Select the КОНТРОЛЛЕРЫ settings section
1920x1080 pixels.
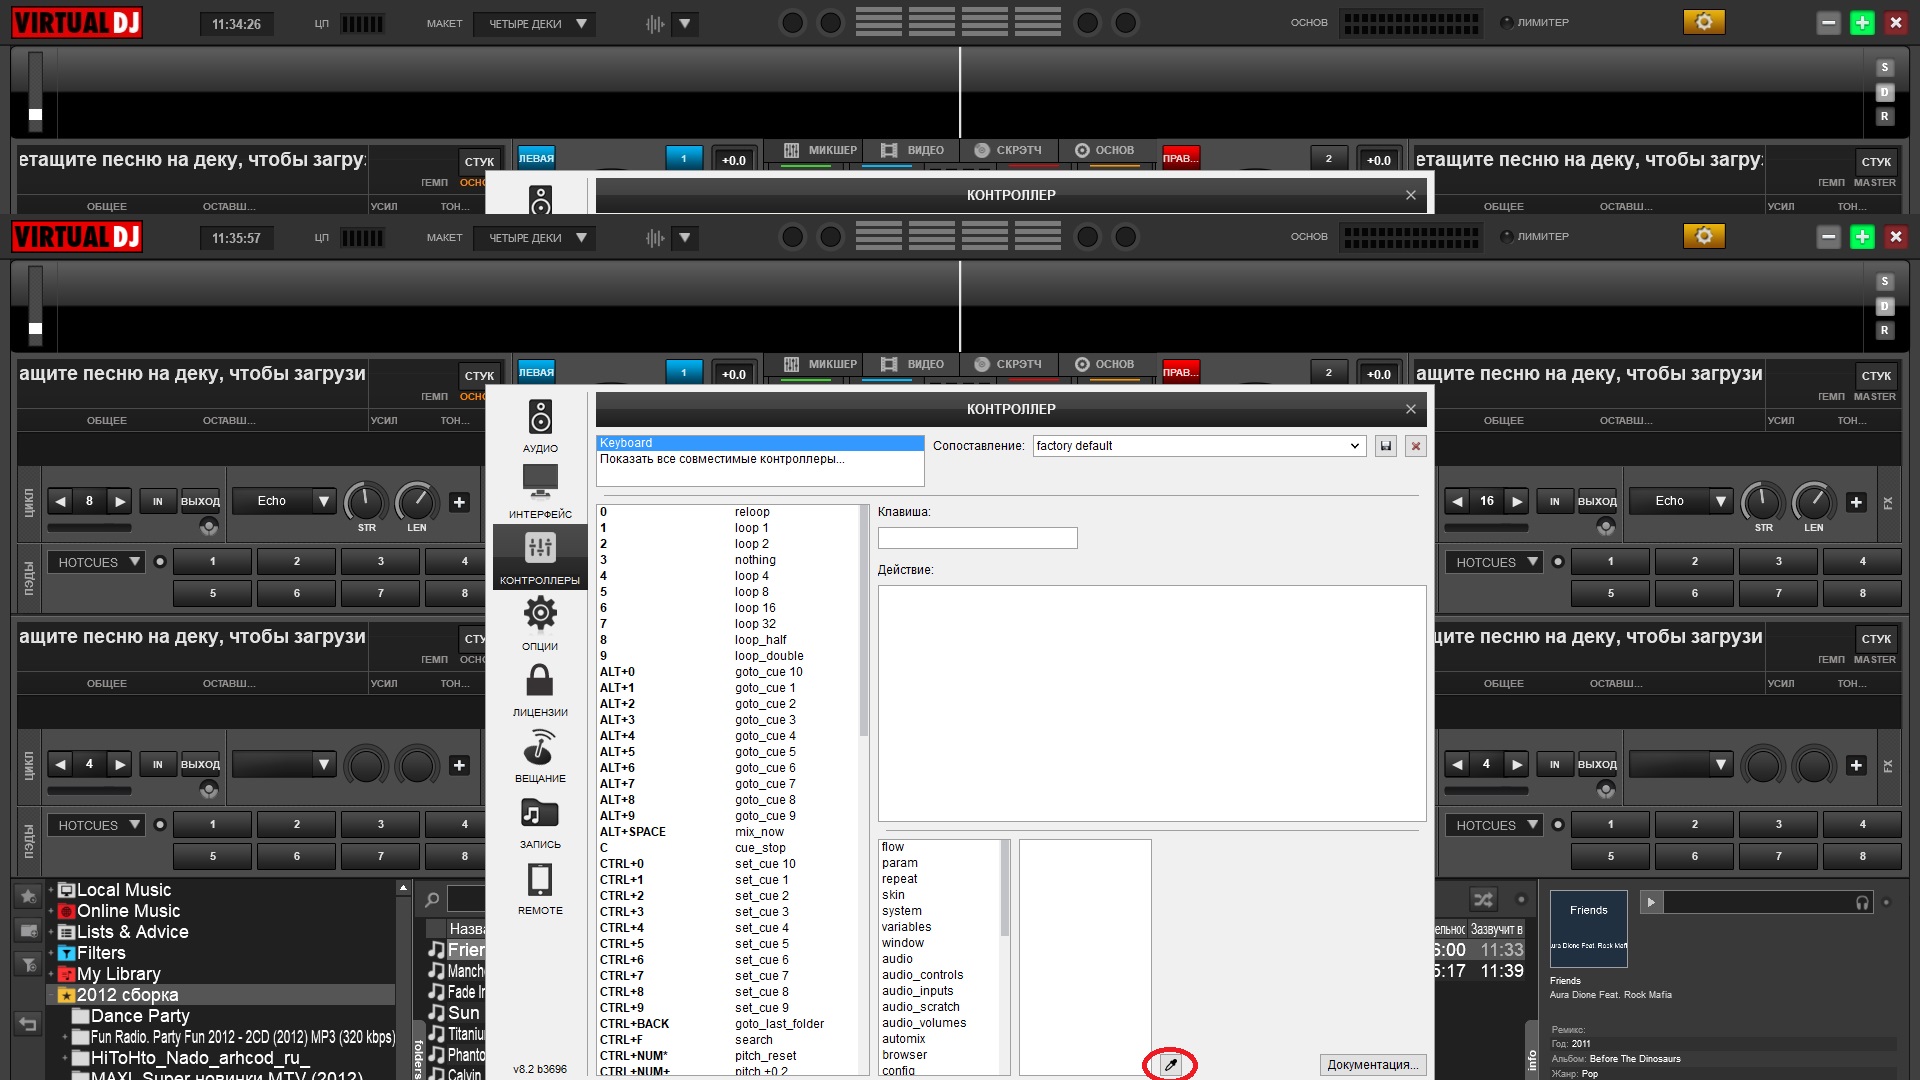coord(540,557)
